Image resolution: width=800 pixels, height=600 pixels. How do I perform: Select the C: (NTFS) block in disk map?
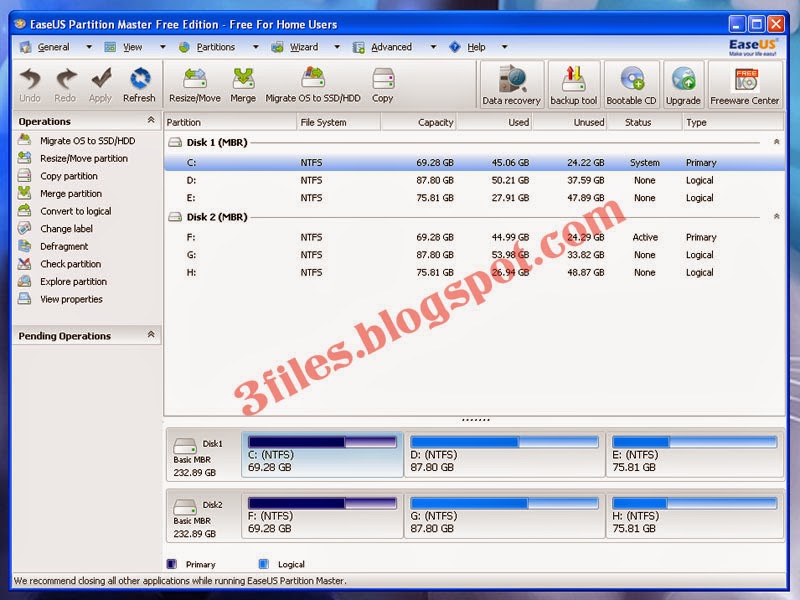point(322,455)
